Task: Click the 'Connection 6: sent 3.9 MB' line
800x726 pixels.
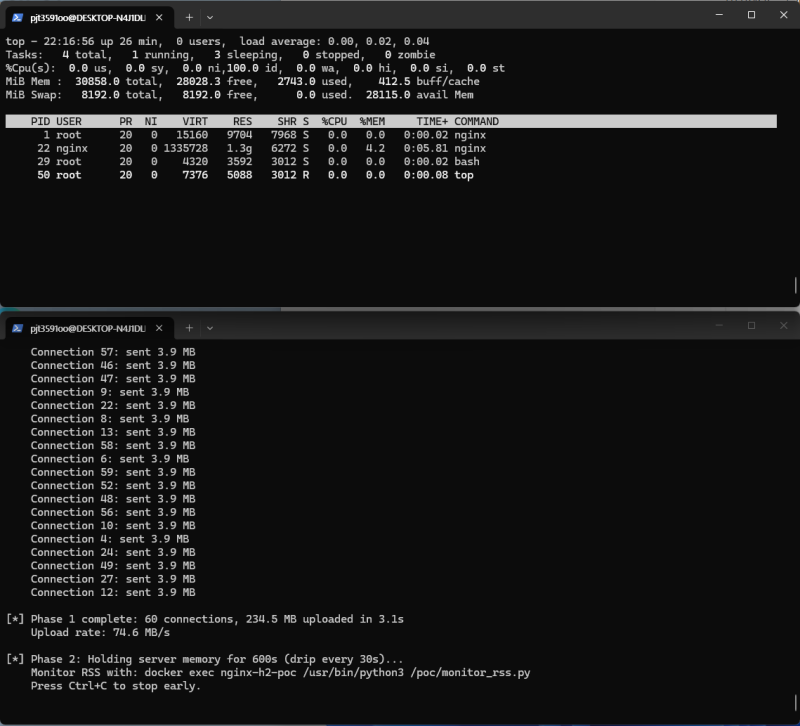Action: coord(110,459)
